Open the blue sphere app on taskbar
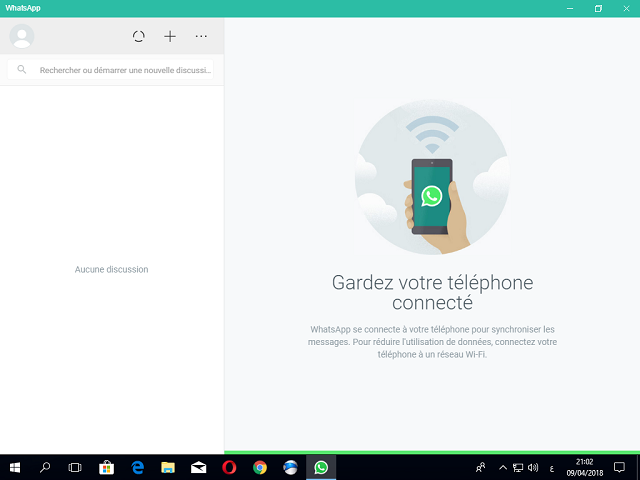Viewport: 640px width, 480px height. tap(290, 467)
